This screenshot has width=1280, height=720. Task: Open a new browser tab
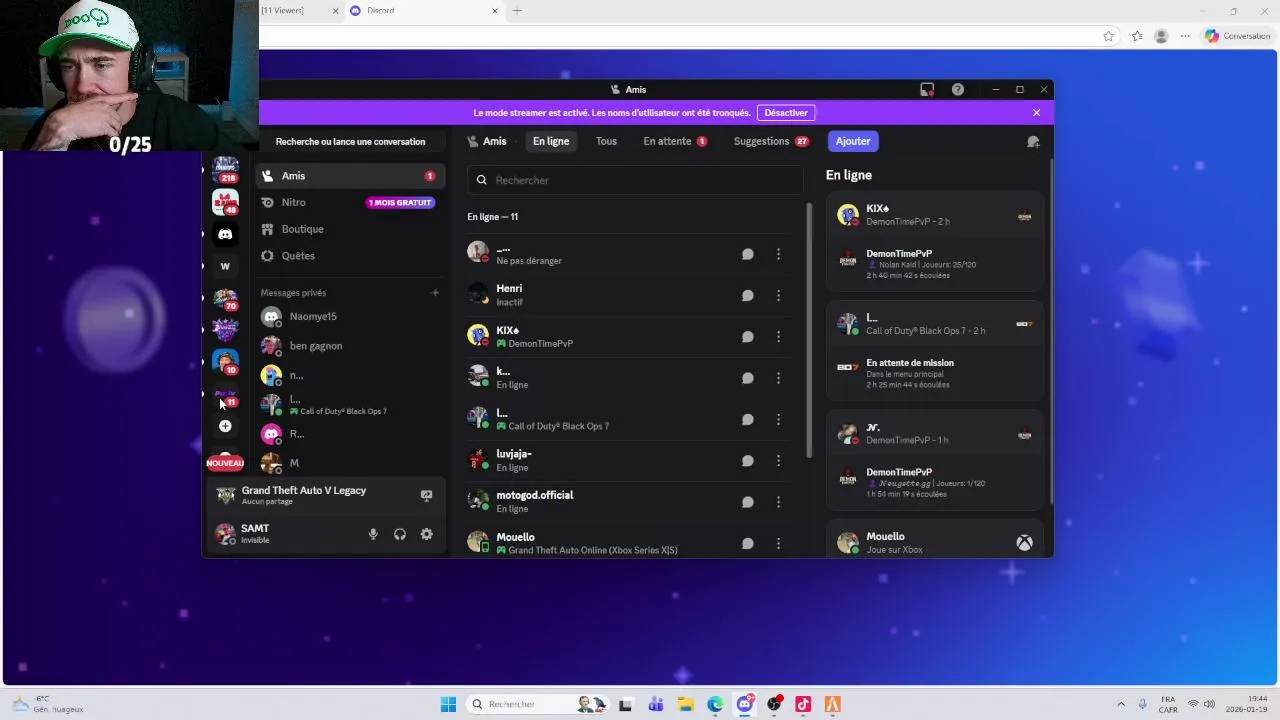(517, 11)
